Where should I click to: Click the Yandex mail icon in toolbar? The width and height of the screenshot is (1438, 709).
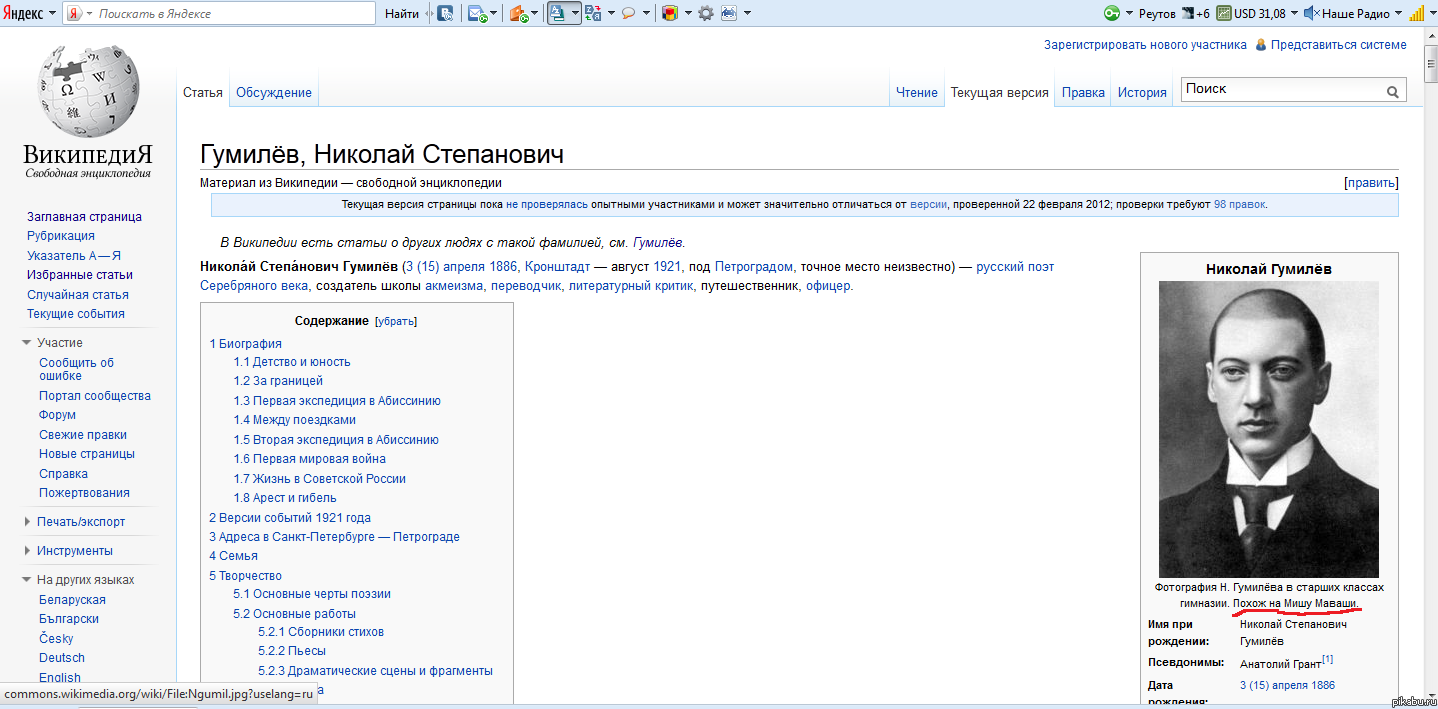(479, 13)
